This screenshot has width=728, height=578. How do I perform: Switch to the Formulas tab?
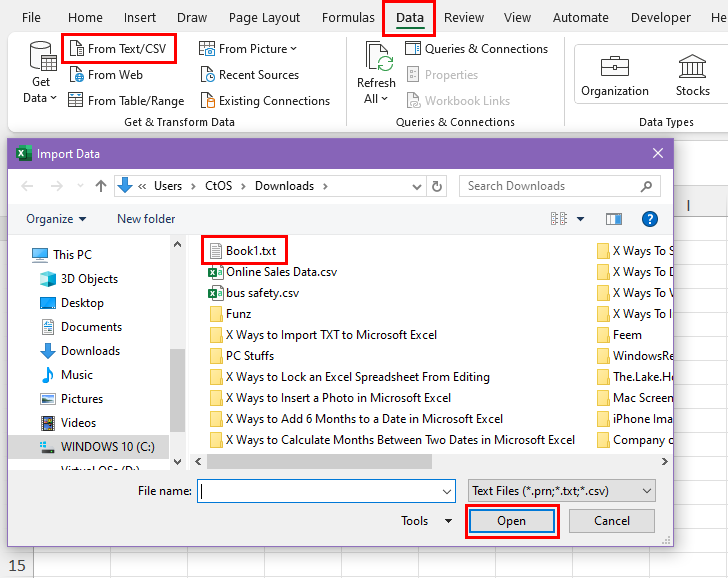(x=348, y=18)
